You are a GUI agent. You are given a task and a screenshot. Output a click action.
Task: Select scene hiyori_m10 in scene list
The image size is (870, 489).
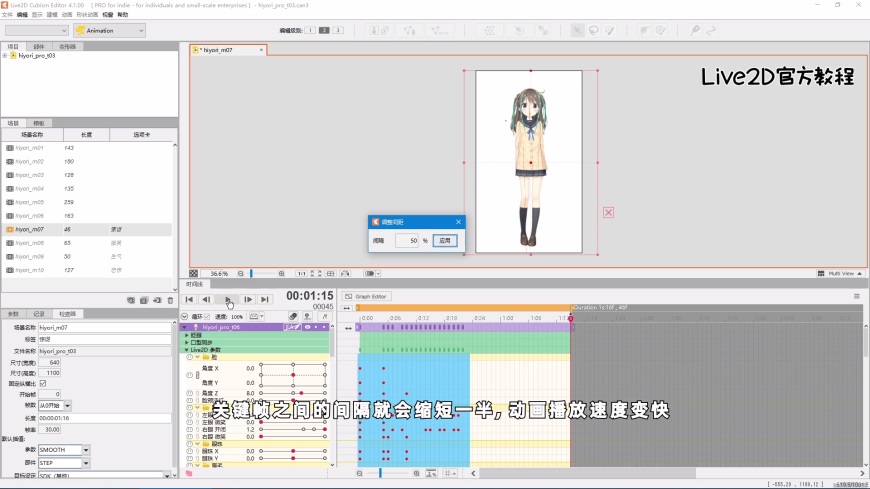pyautogui.click(x=86, y=270)
